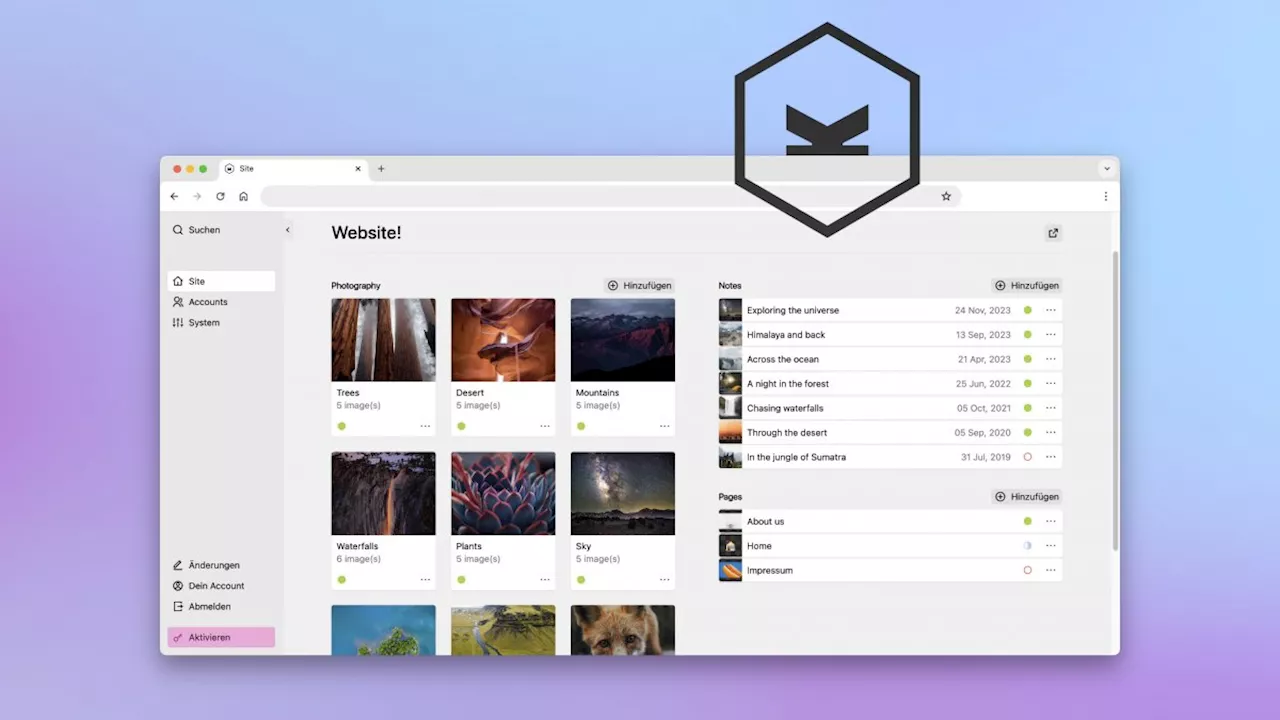Toggle the status dot of the Desert album
Image resolution: width=1280 pixels, height=720 pixels.
[x=461, y=426]
